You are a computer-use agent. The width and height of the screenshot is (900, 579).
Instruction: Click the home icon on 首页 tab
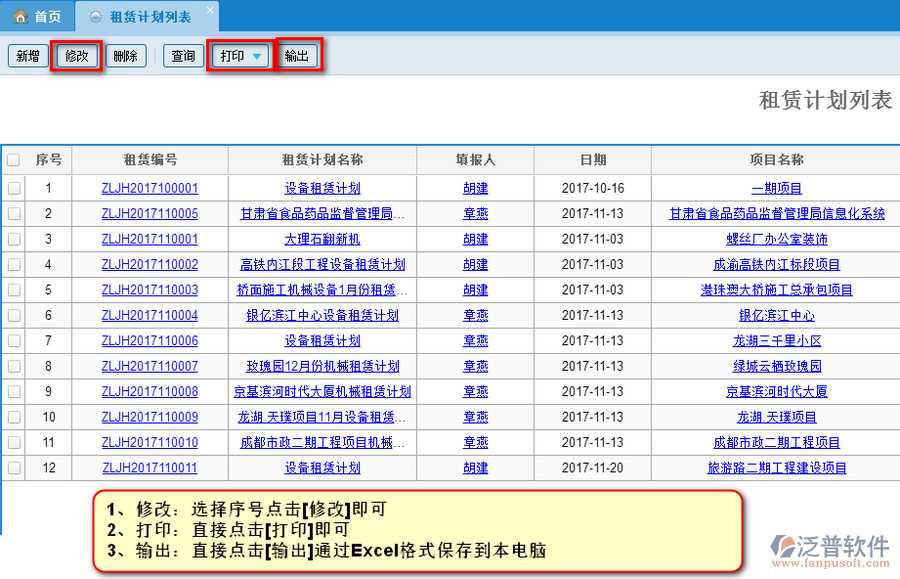click(x=20, y=17)
